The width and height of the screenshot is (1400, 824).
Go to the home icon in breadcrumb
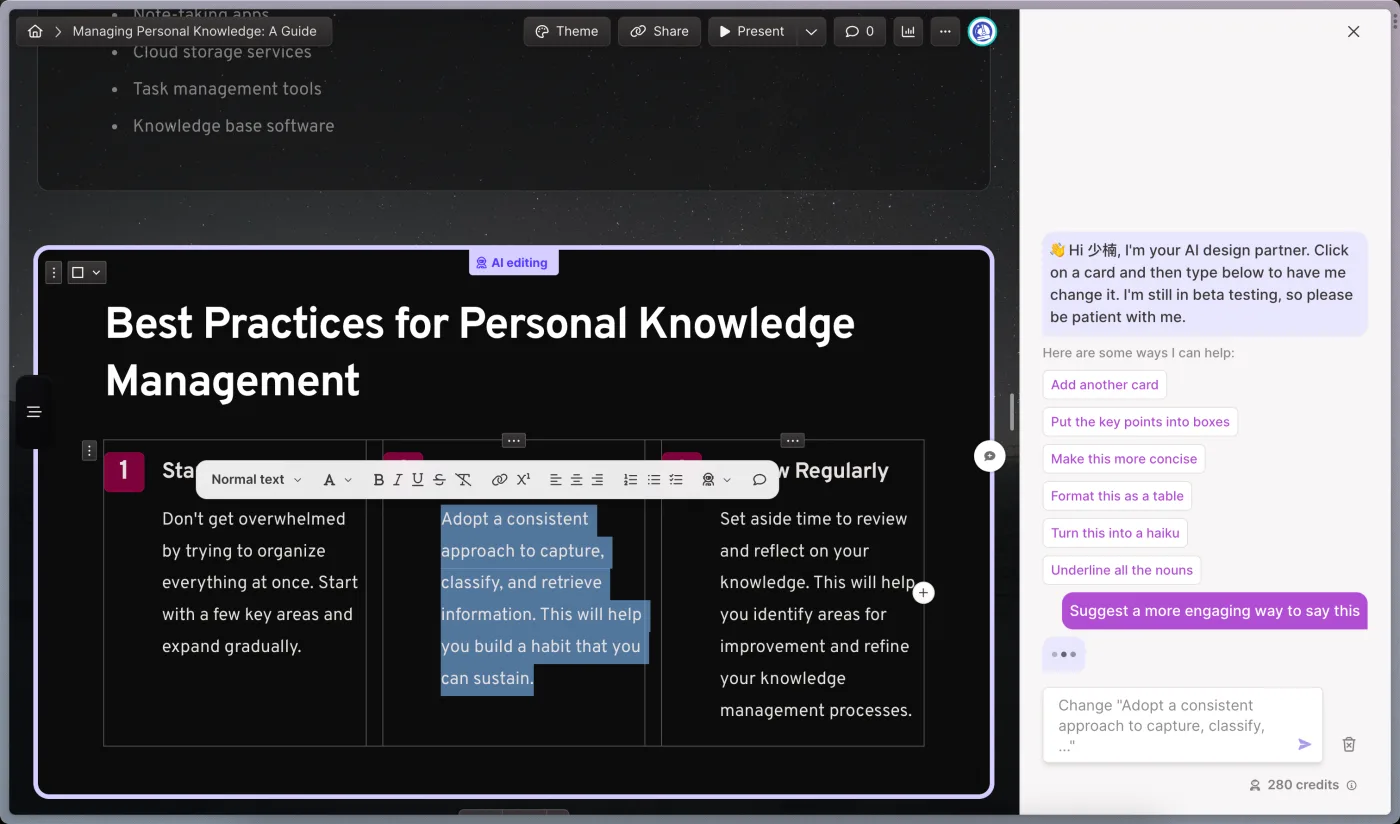(35, 31)
